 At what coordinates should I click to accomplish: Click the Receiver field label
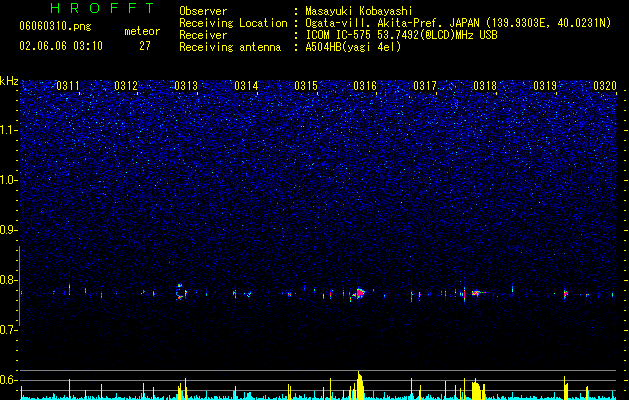coord(203,35)
